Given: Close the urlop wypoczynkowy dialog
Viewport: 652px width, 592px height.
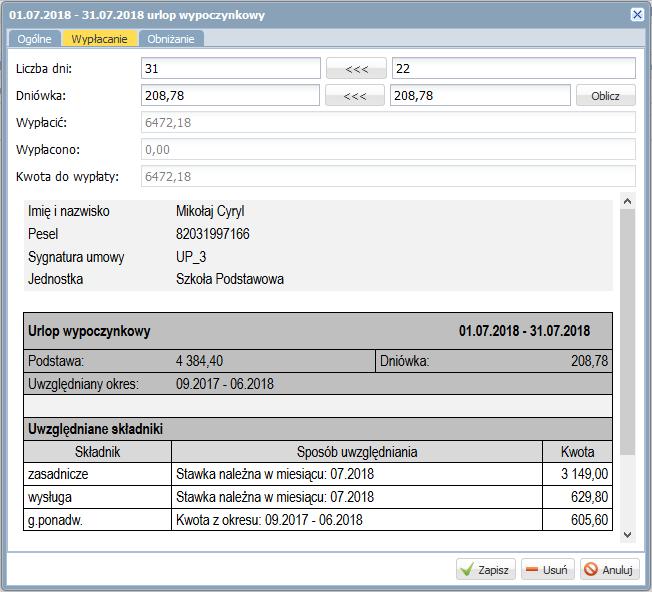Looking at the screenshot, I should (637, 15).
